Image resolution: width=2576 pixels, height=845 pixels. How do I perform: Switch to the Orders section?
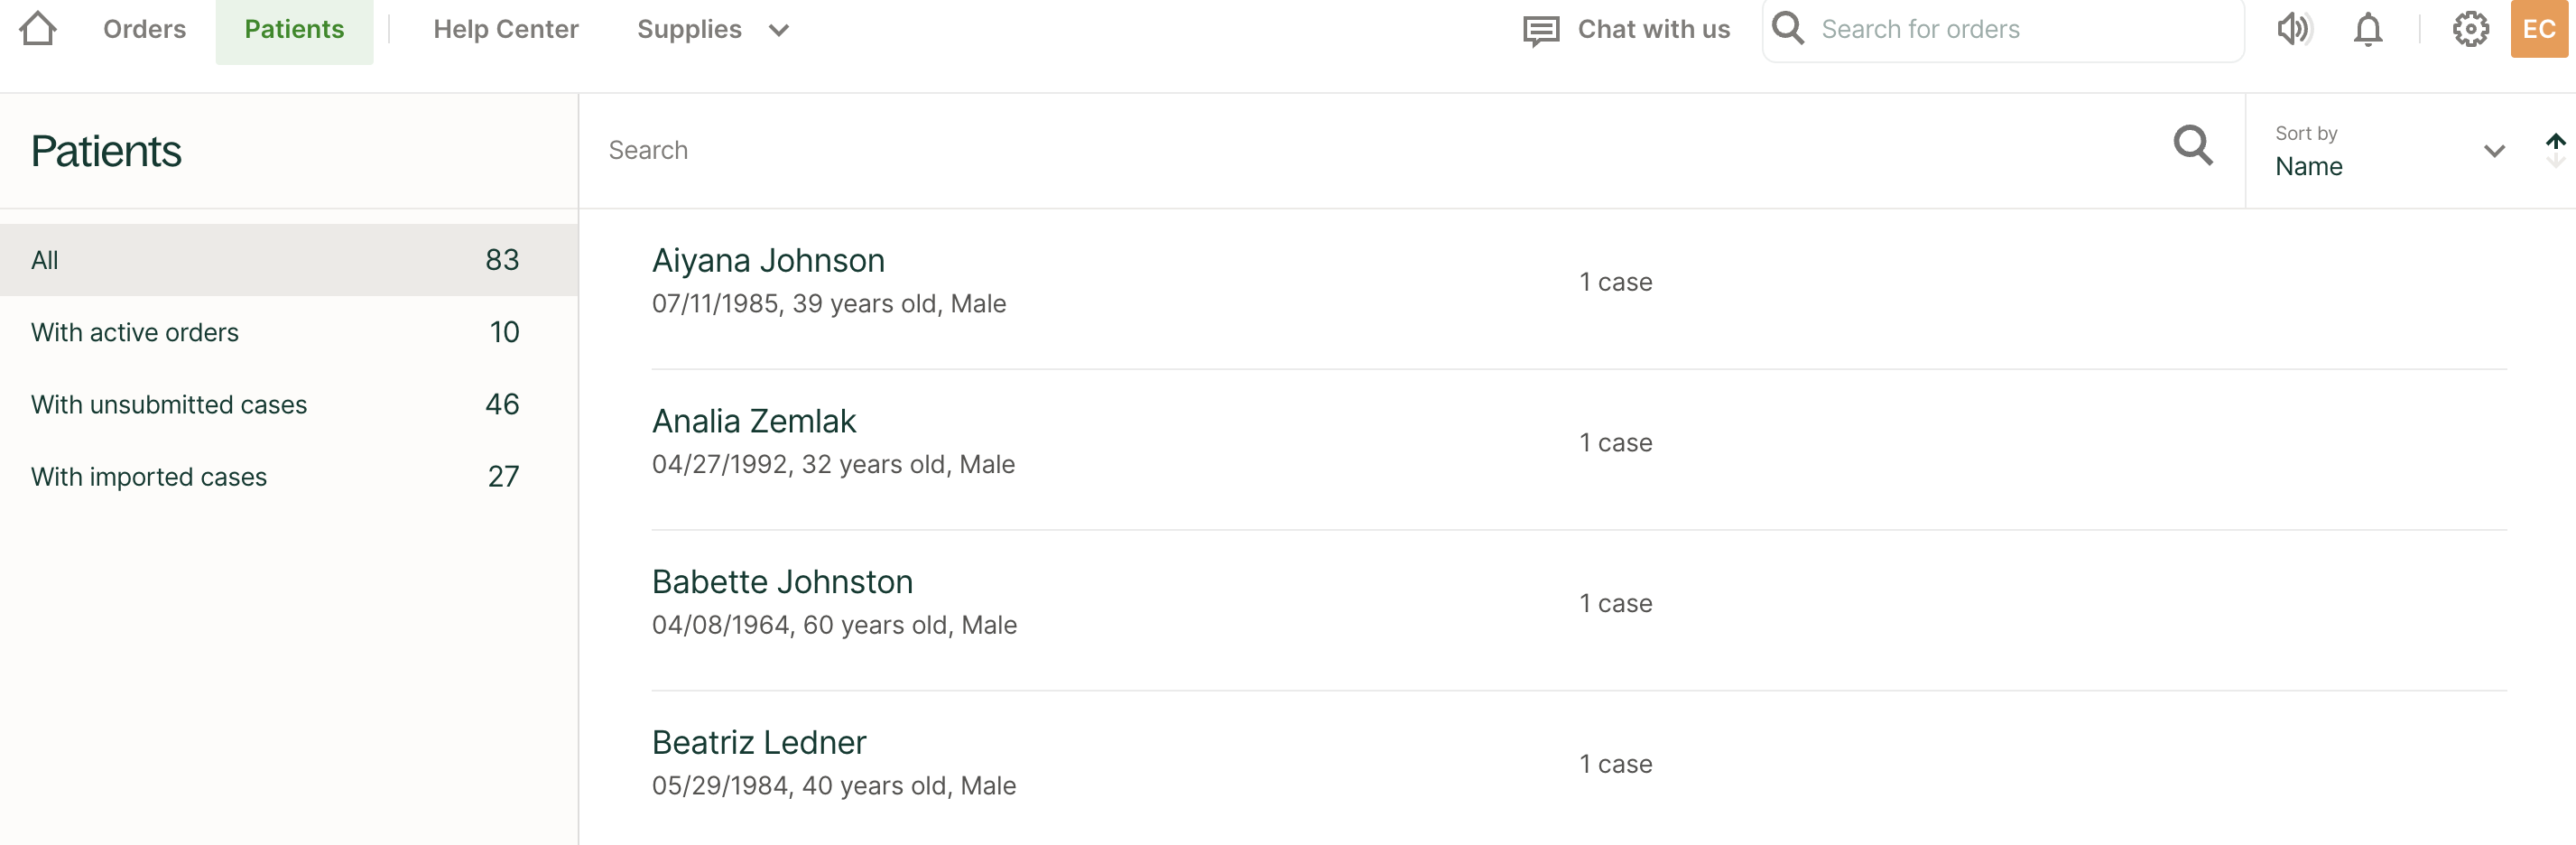click(144, 29)
